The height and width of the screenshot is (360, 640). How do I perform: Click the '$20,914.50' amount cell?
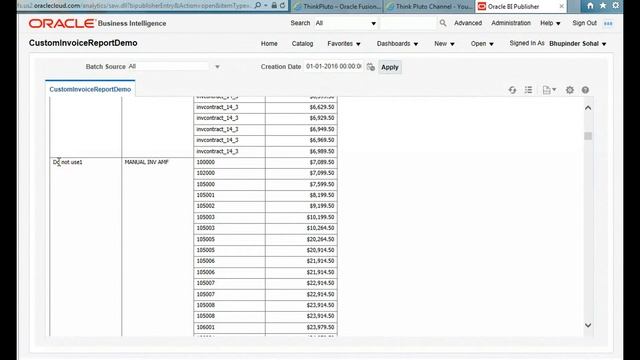301,250
